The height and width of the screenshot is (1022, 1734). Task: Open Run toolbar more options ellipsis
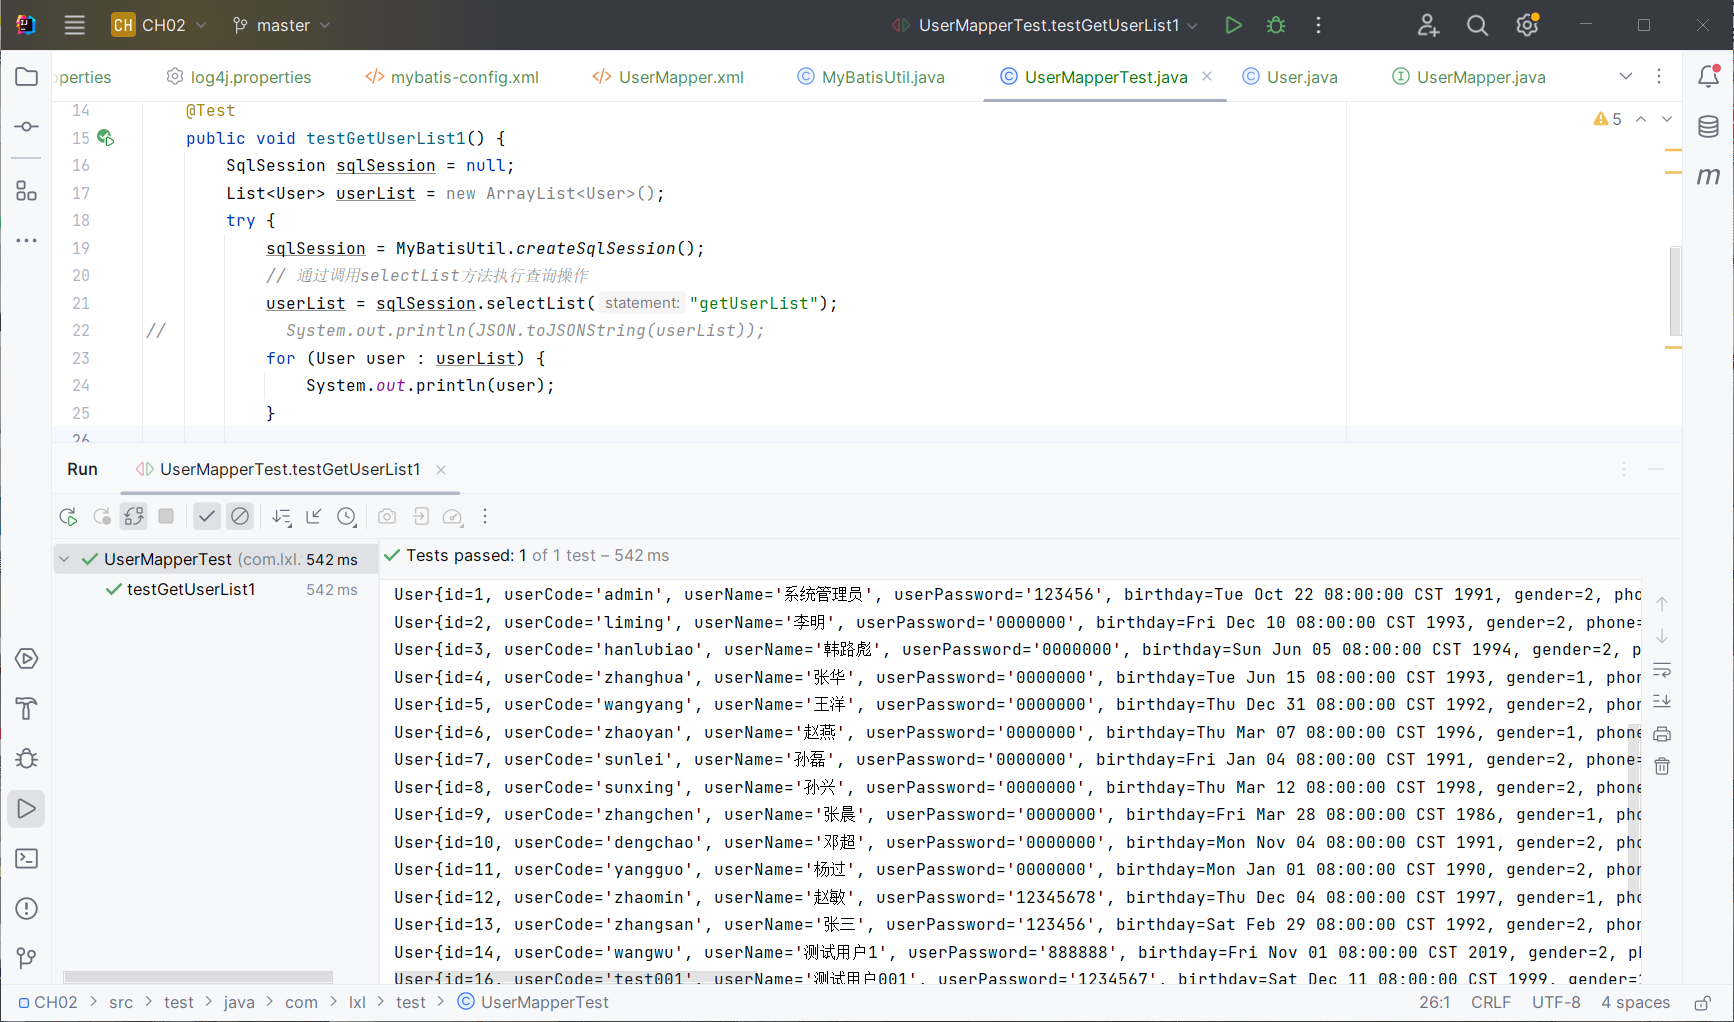[485, 516]
